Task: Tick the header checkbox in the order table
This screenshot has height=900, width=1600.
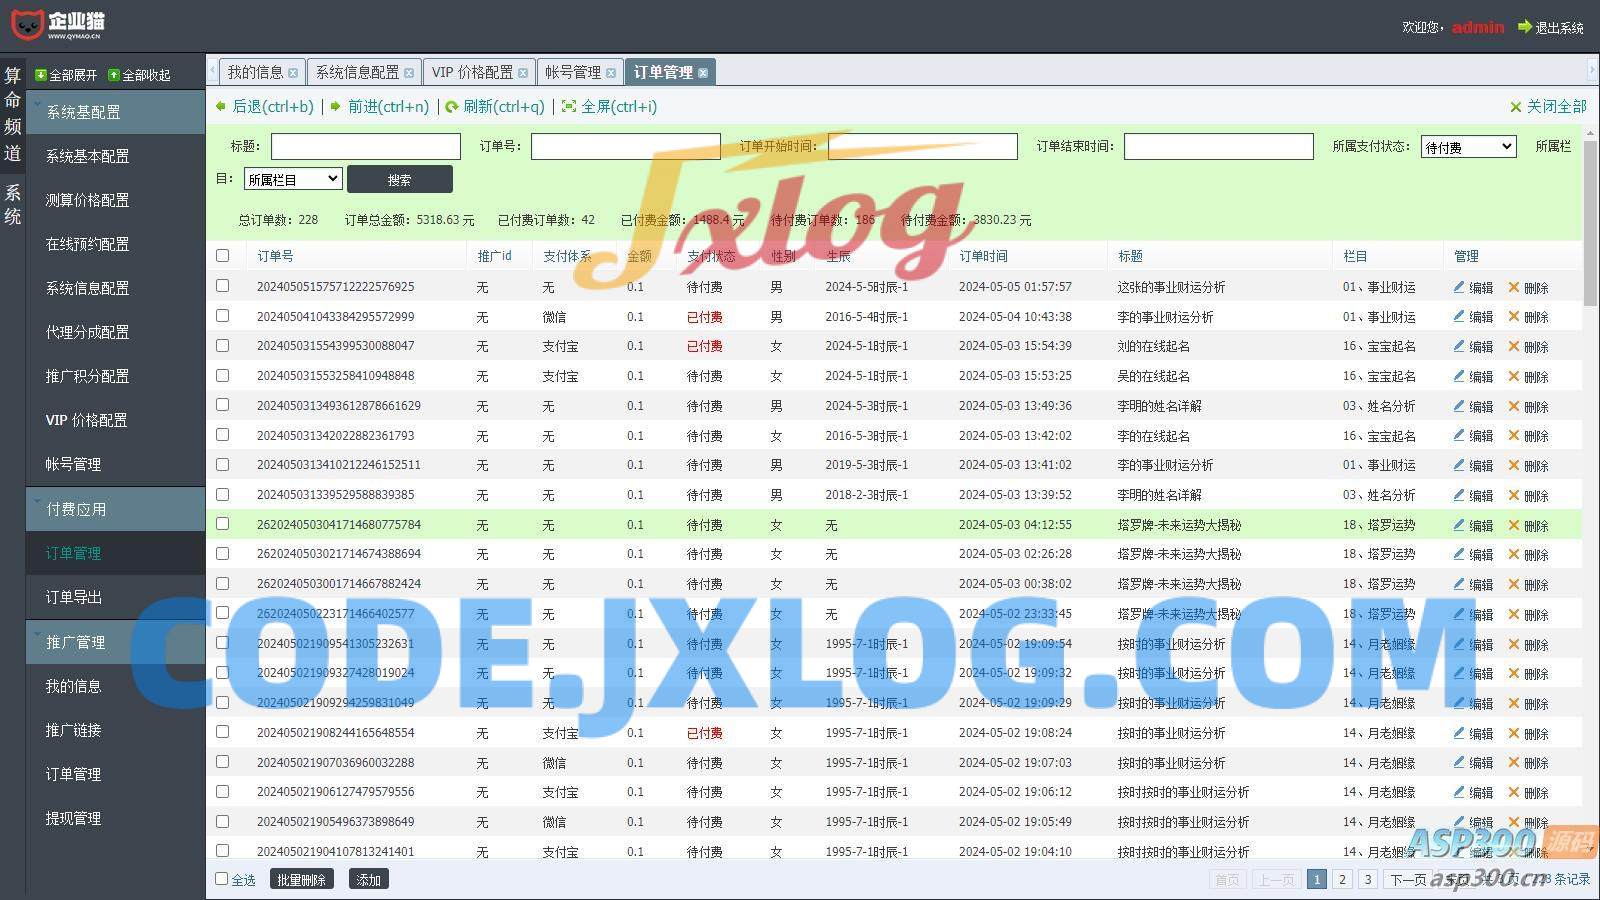Action: coord(223,256)
